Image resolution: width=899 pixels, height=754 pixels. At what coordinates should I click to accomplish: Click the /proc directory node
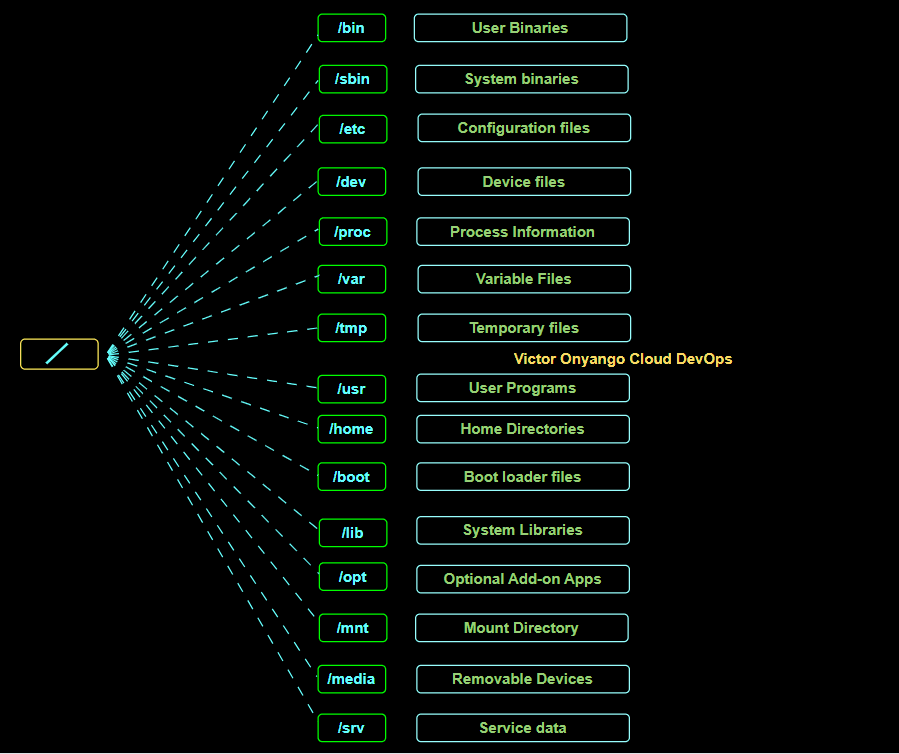pos(352,231)
